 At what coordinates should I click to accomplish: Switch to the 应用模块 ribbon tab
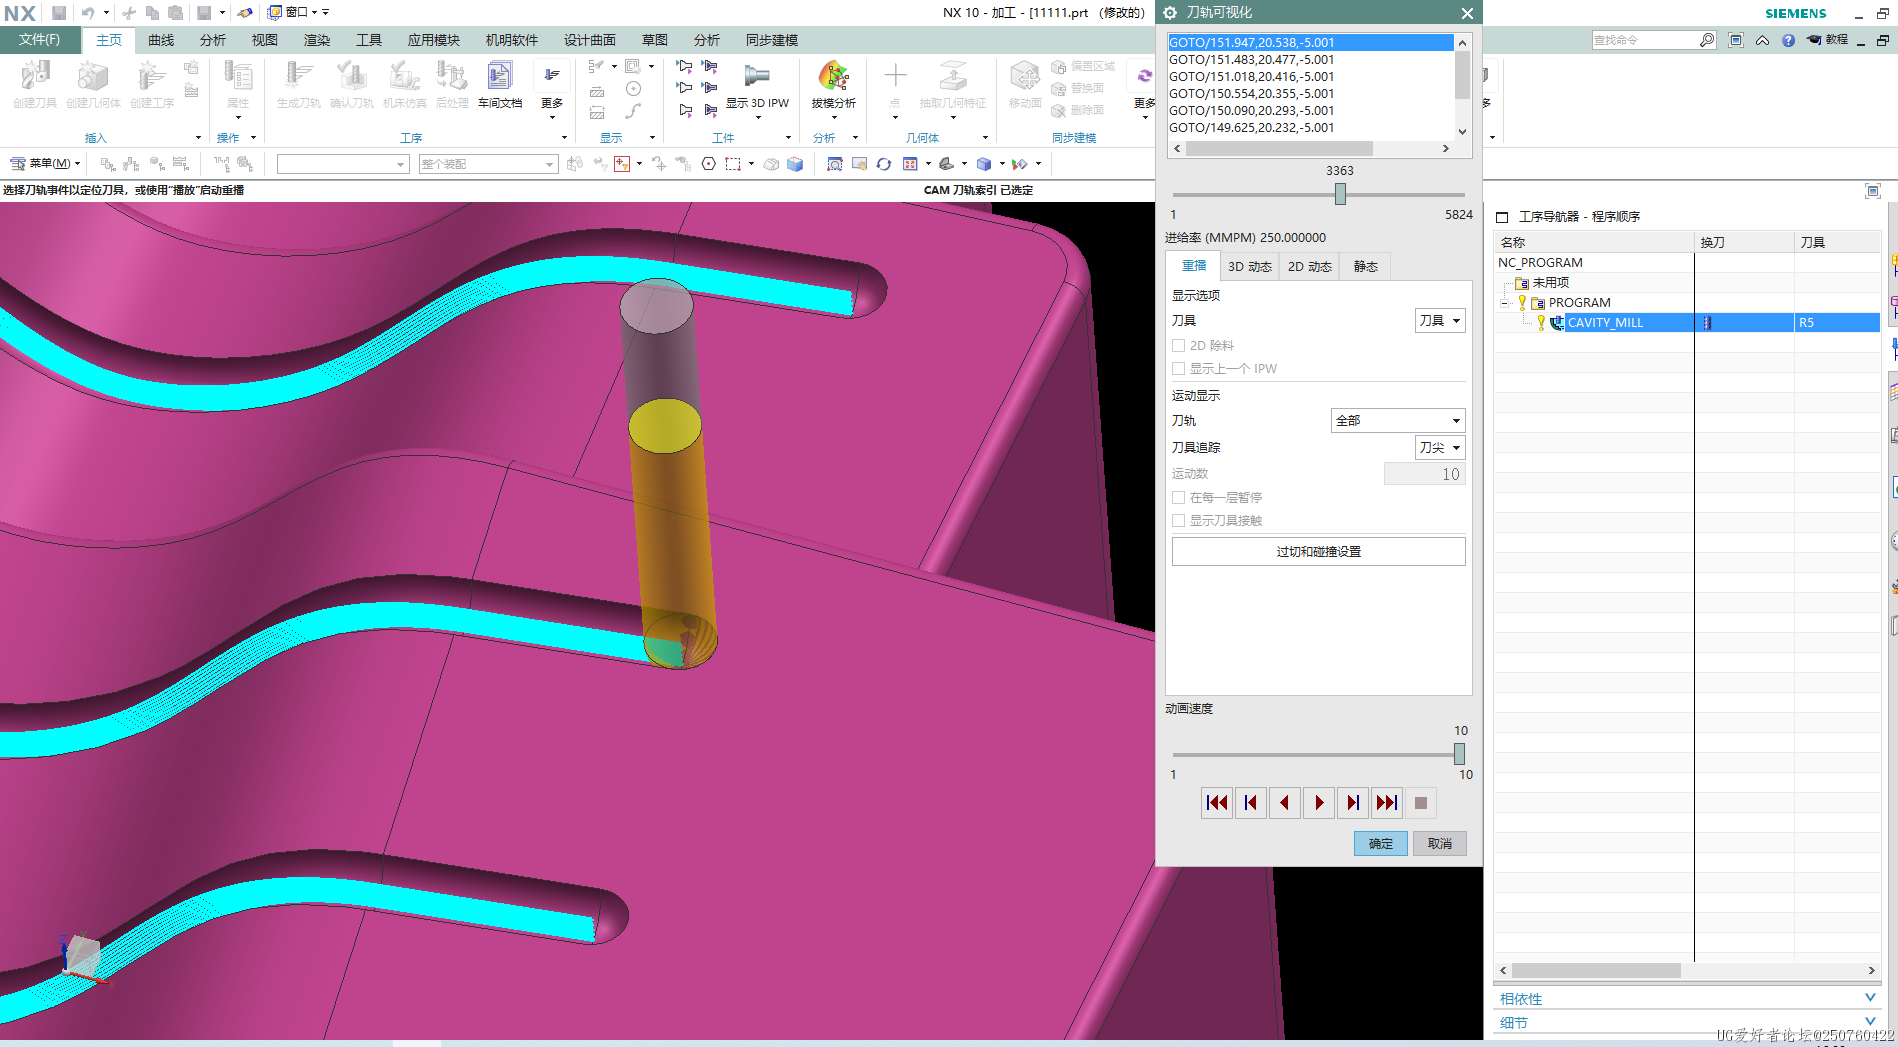[433, 40]
